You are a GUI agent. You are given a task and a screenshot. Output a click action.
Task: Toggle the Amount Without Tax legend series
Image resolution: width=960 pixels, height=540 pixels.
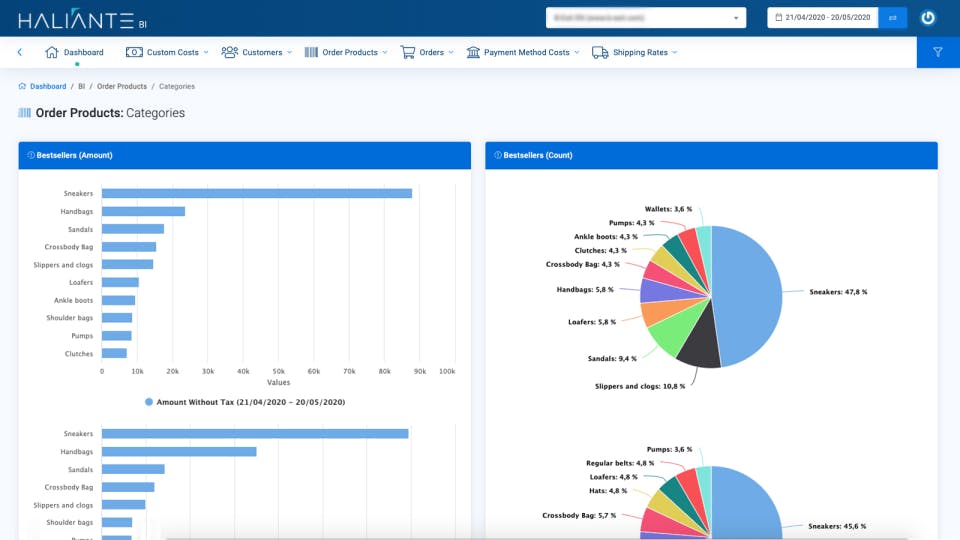245,402
